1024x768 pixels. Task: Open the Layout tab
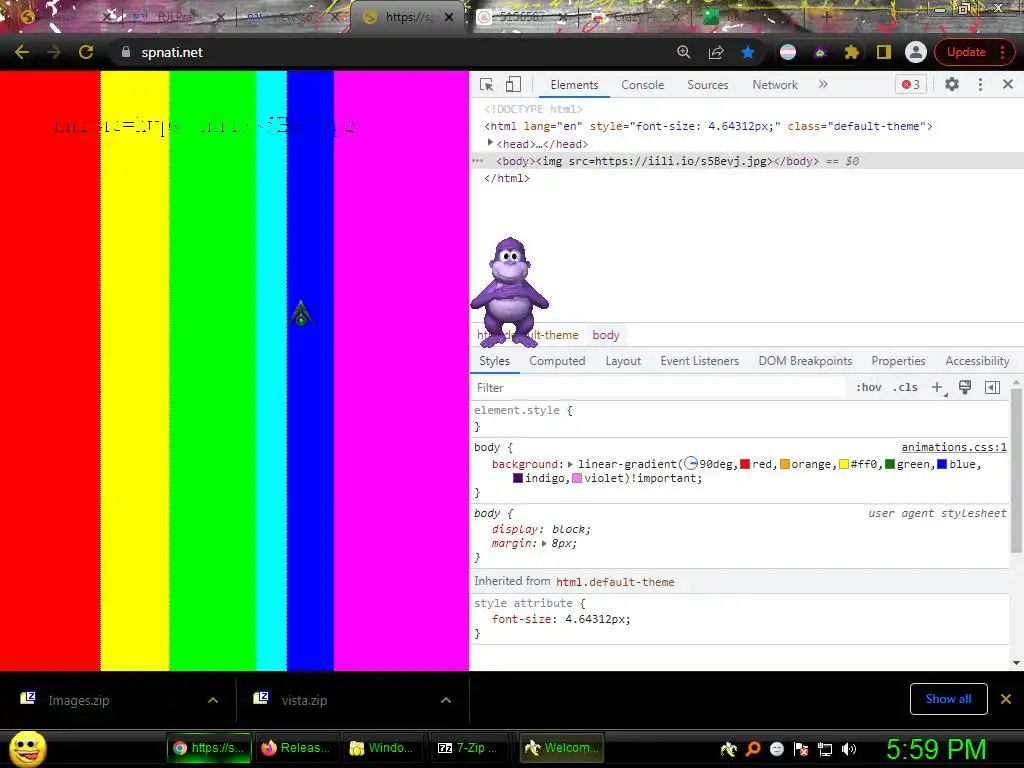coord(623,361)
